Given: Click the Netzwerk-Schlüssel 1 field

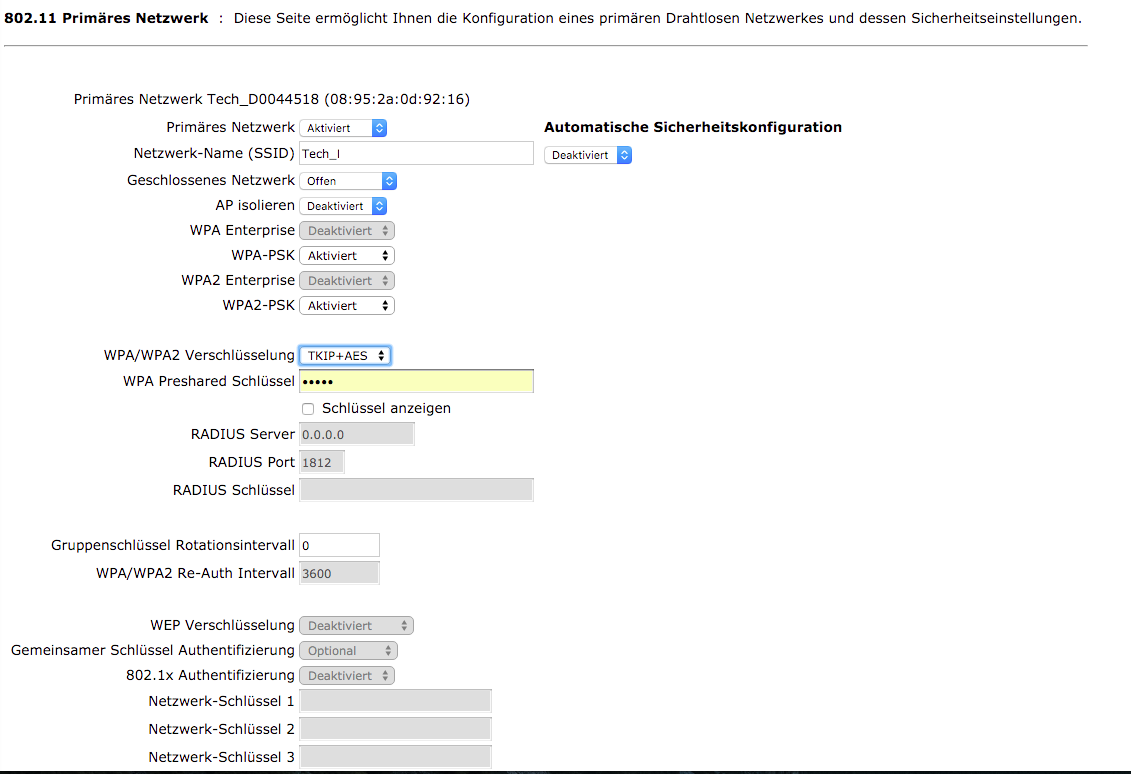Looking at the screenshot, I should pos(395,701).
